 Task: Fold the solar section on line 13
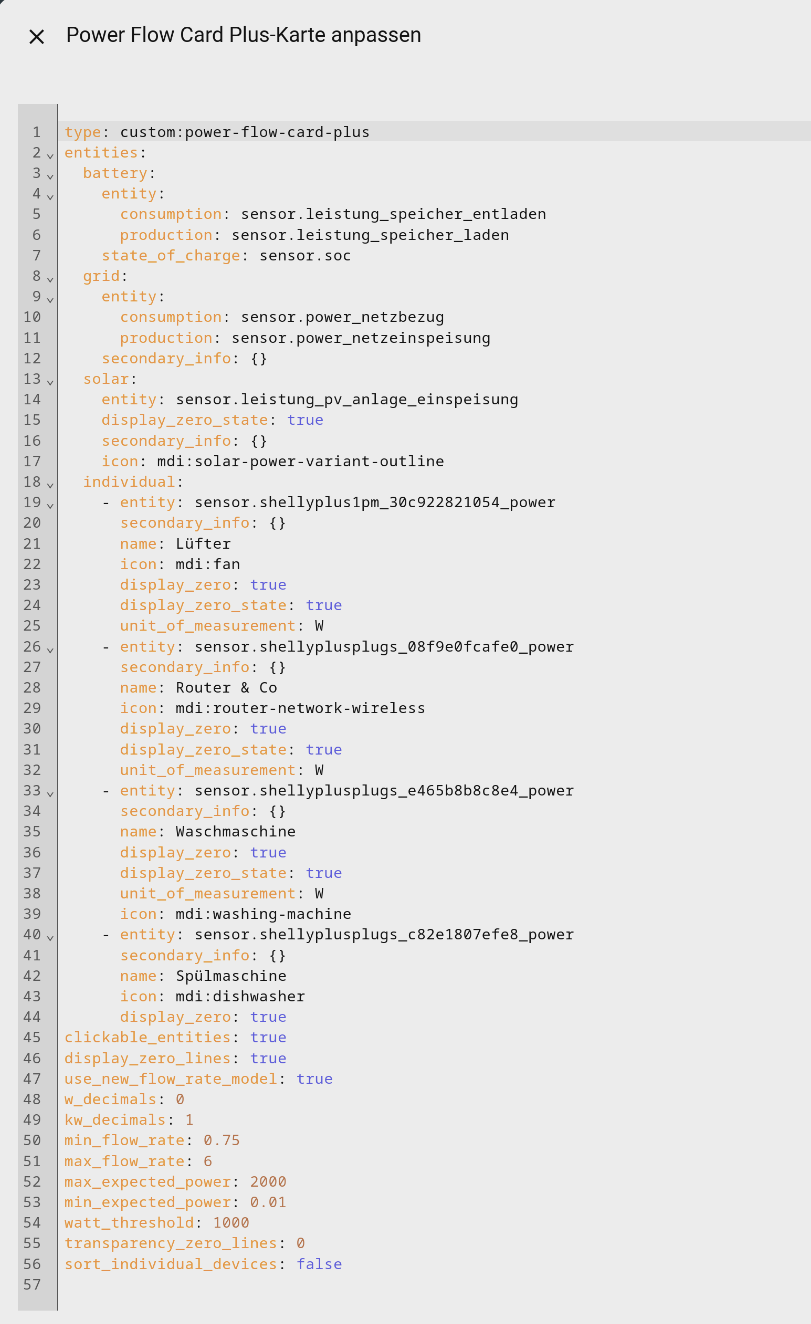pos(50,380)
